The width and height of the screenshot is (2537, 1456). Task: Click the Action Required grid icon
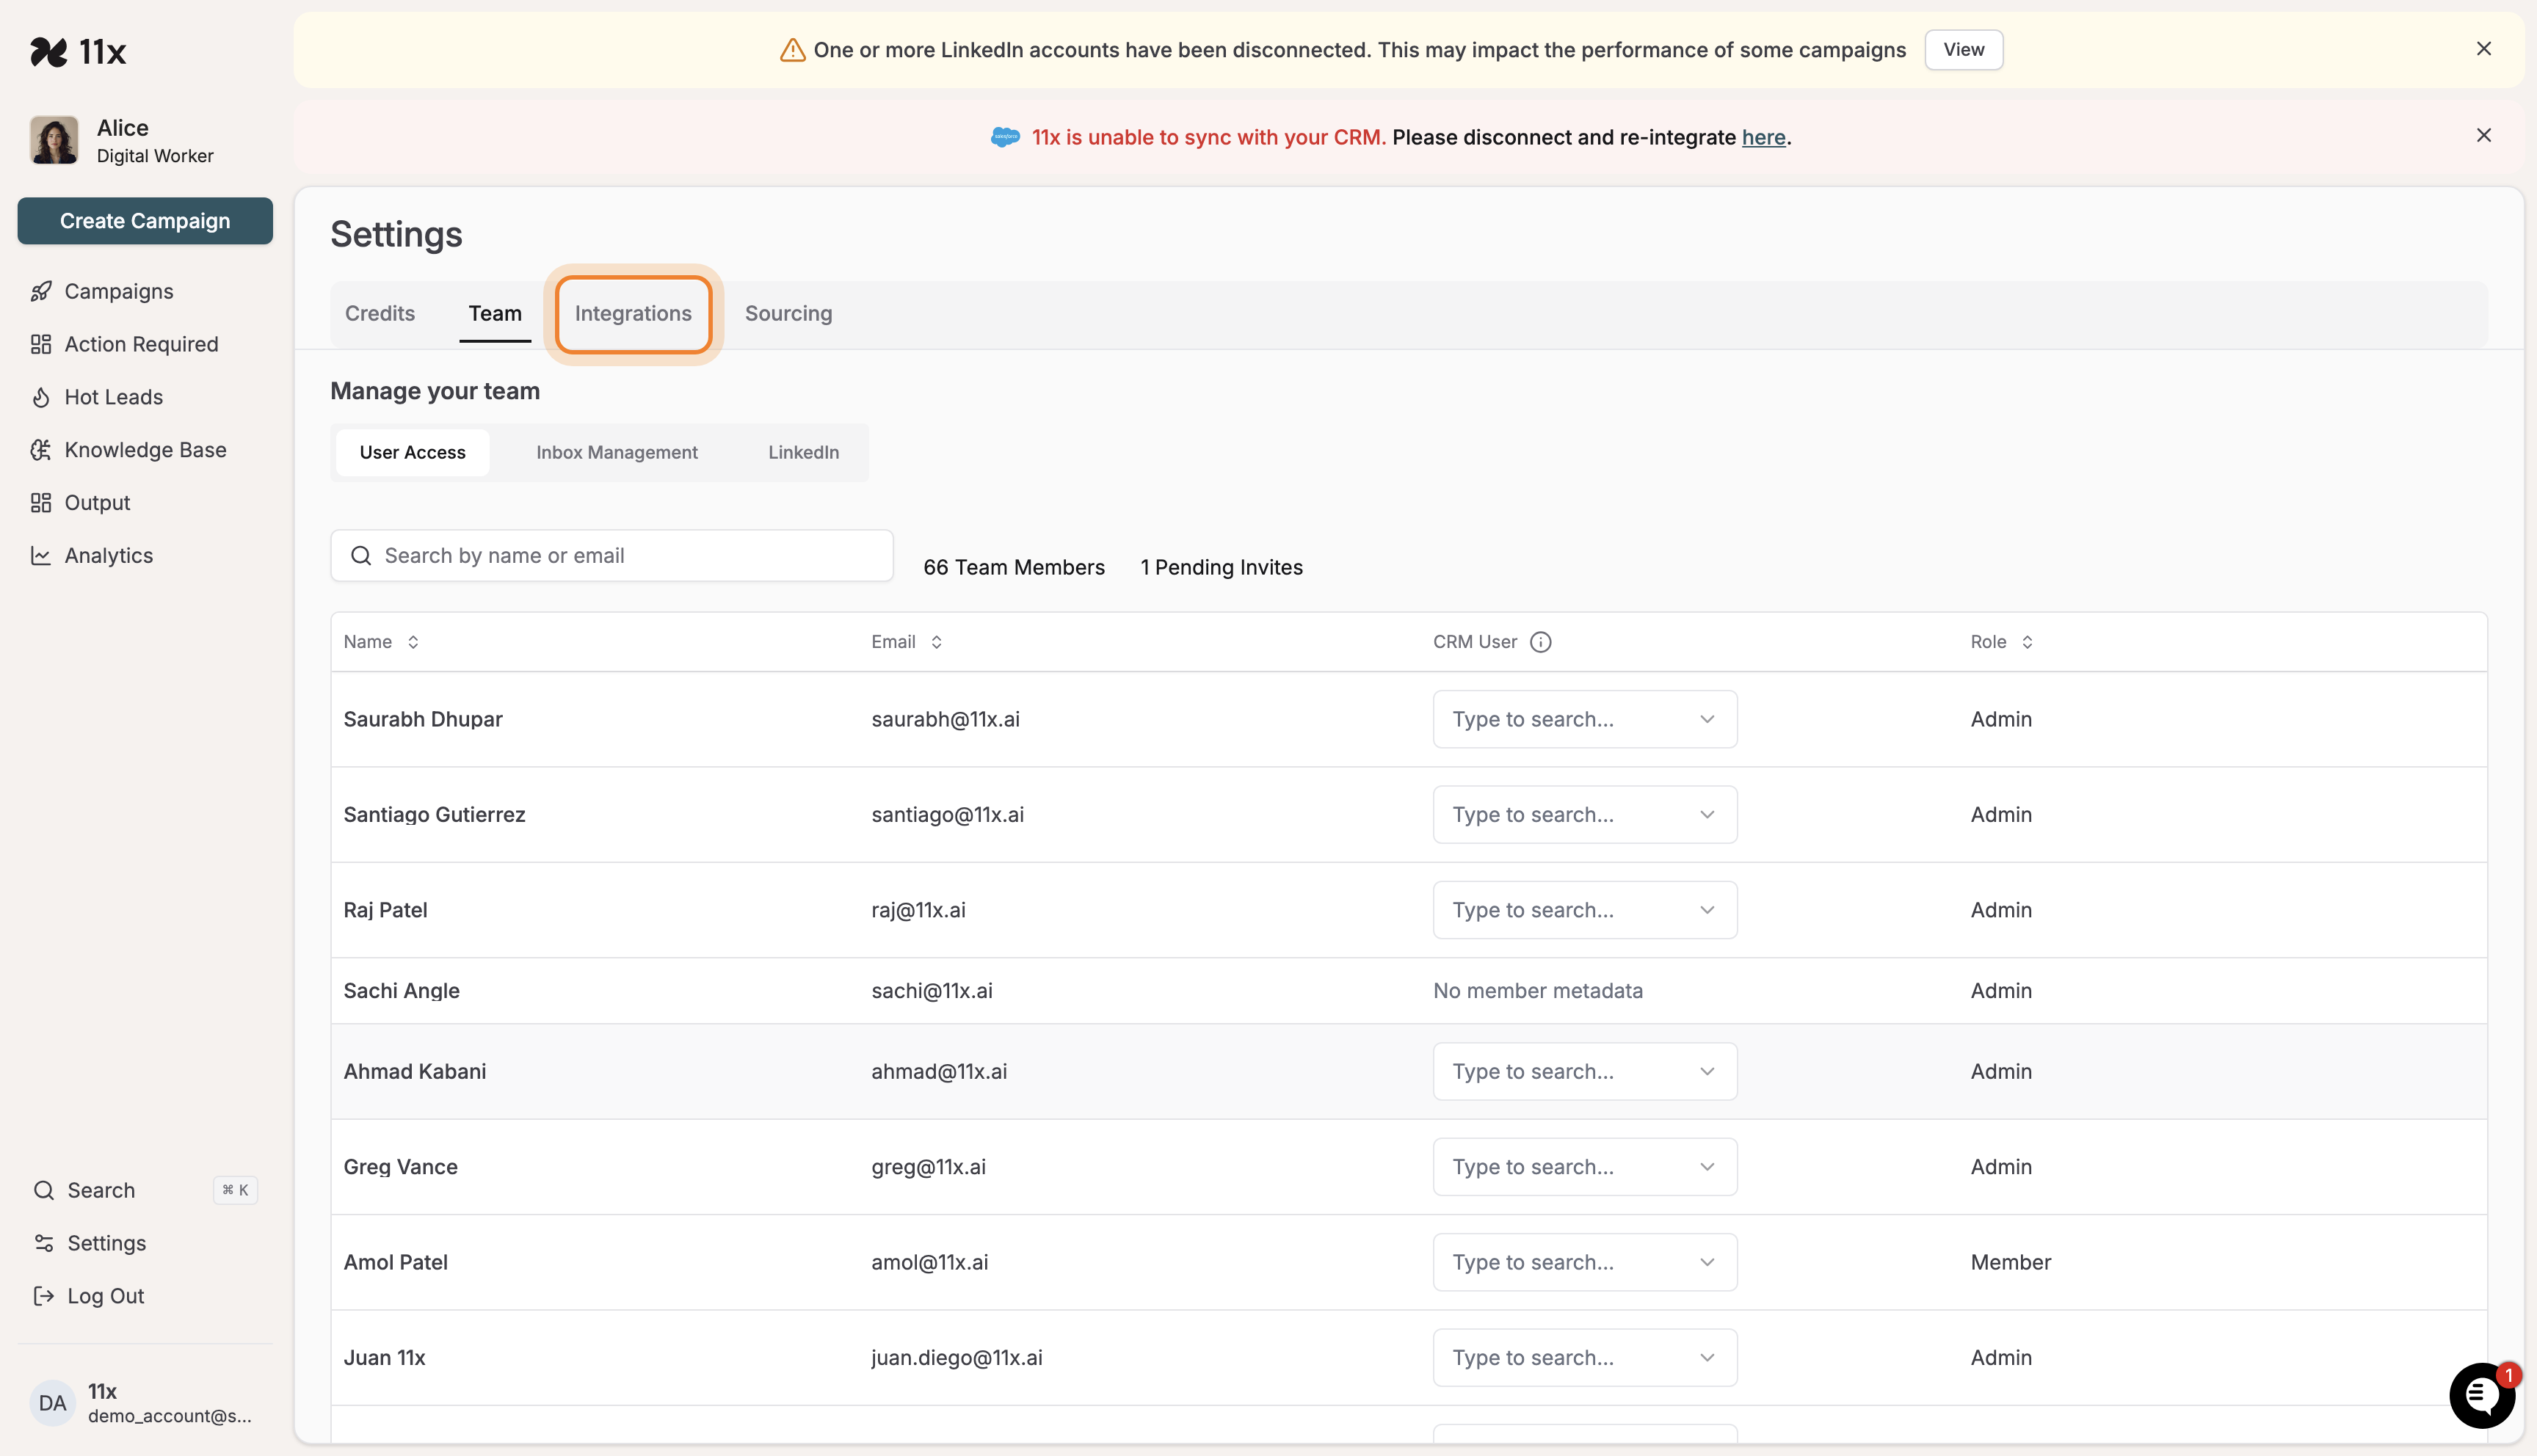click(x=41, y=344)
